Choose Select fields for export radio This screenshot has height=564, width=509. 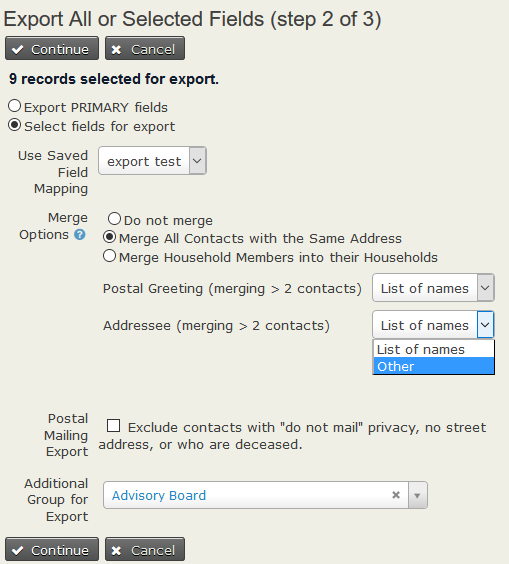[x=14, y=125]
